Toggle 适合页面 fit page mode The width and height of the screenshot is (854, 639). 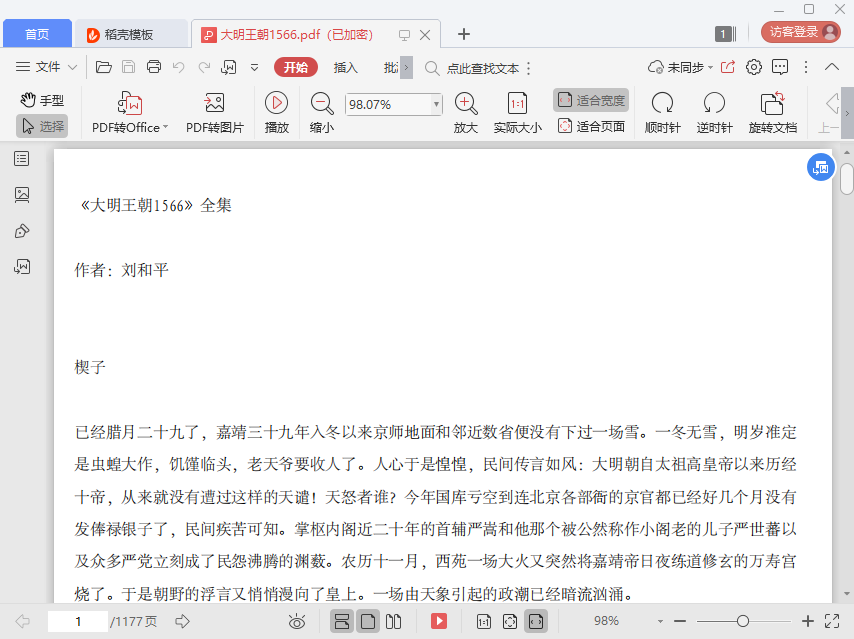pyautogui.click(x=591, y=126)
